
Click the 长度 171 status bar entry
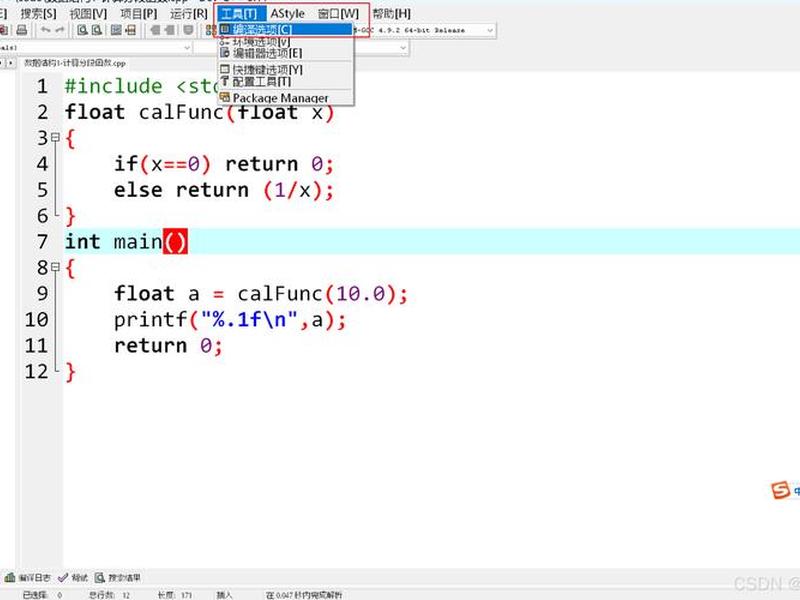click(x=174, y=595)
